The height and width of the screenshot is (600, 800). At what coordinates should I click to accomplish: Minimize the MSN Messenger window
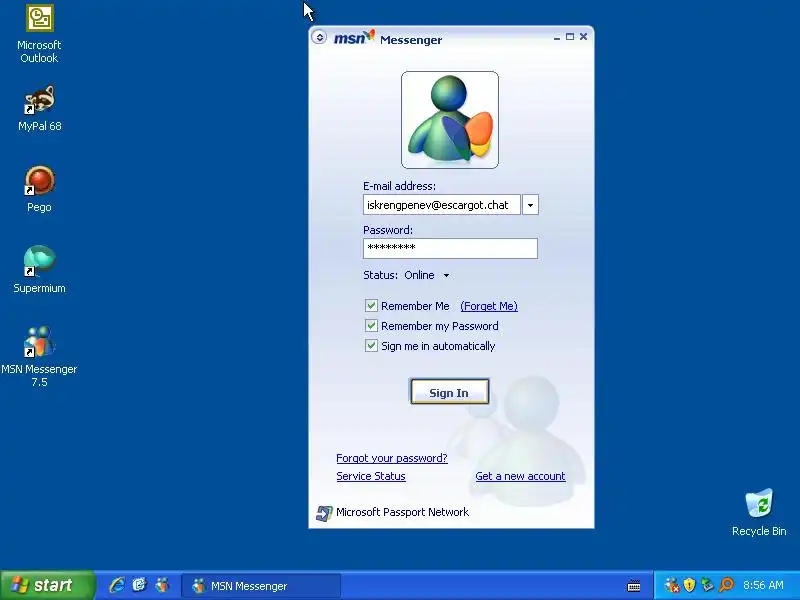(557, 37)
